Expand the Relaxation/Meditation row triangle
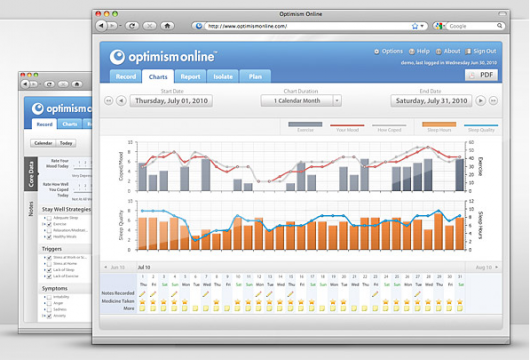 pos(45,231)
